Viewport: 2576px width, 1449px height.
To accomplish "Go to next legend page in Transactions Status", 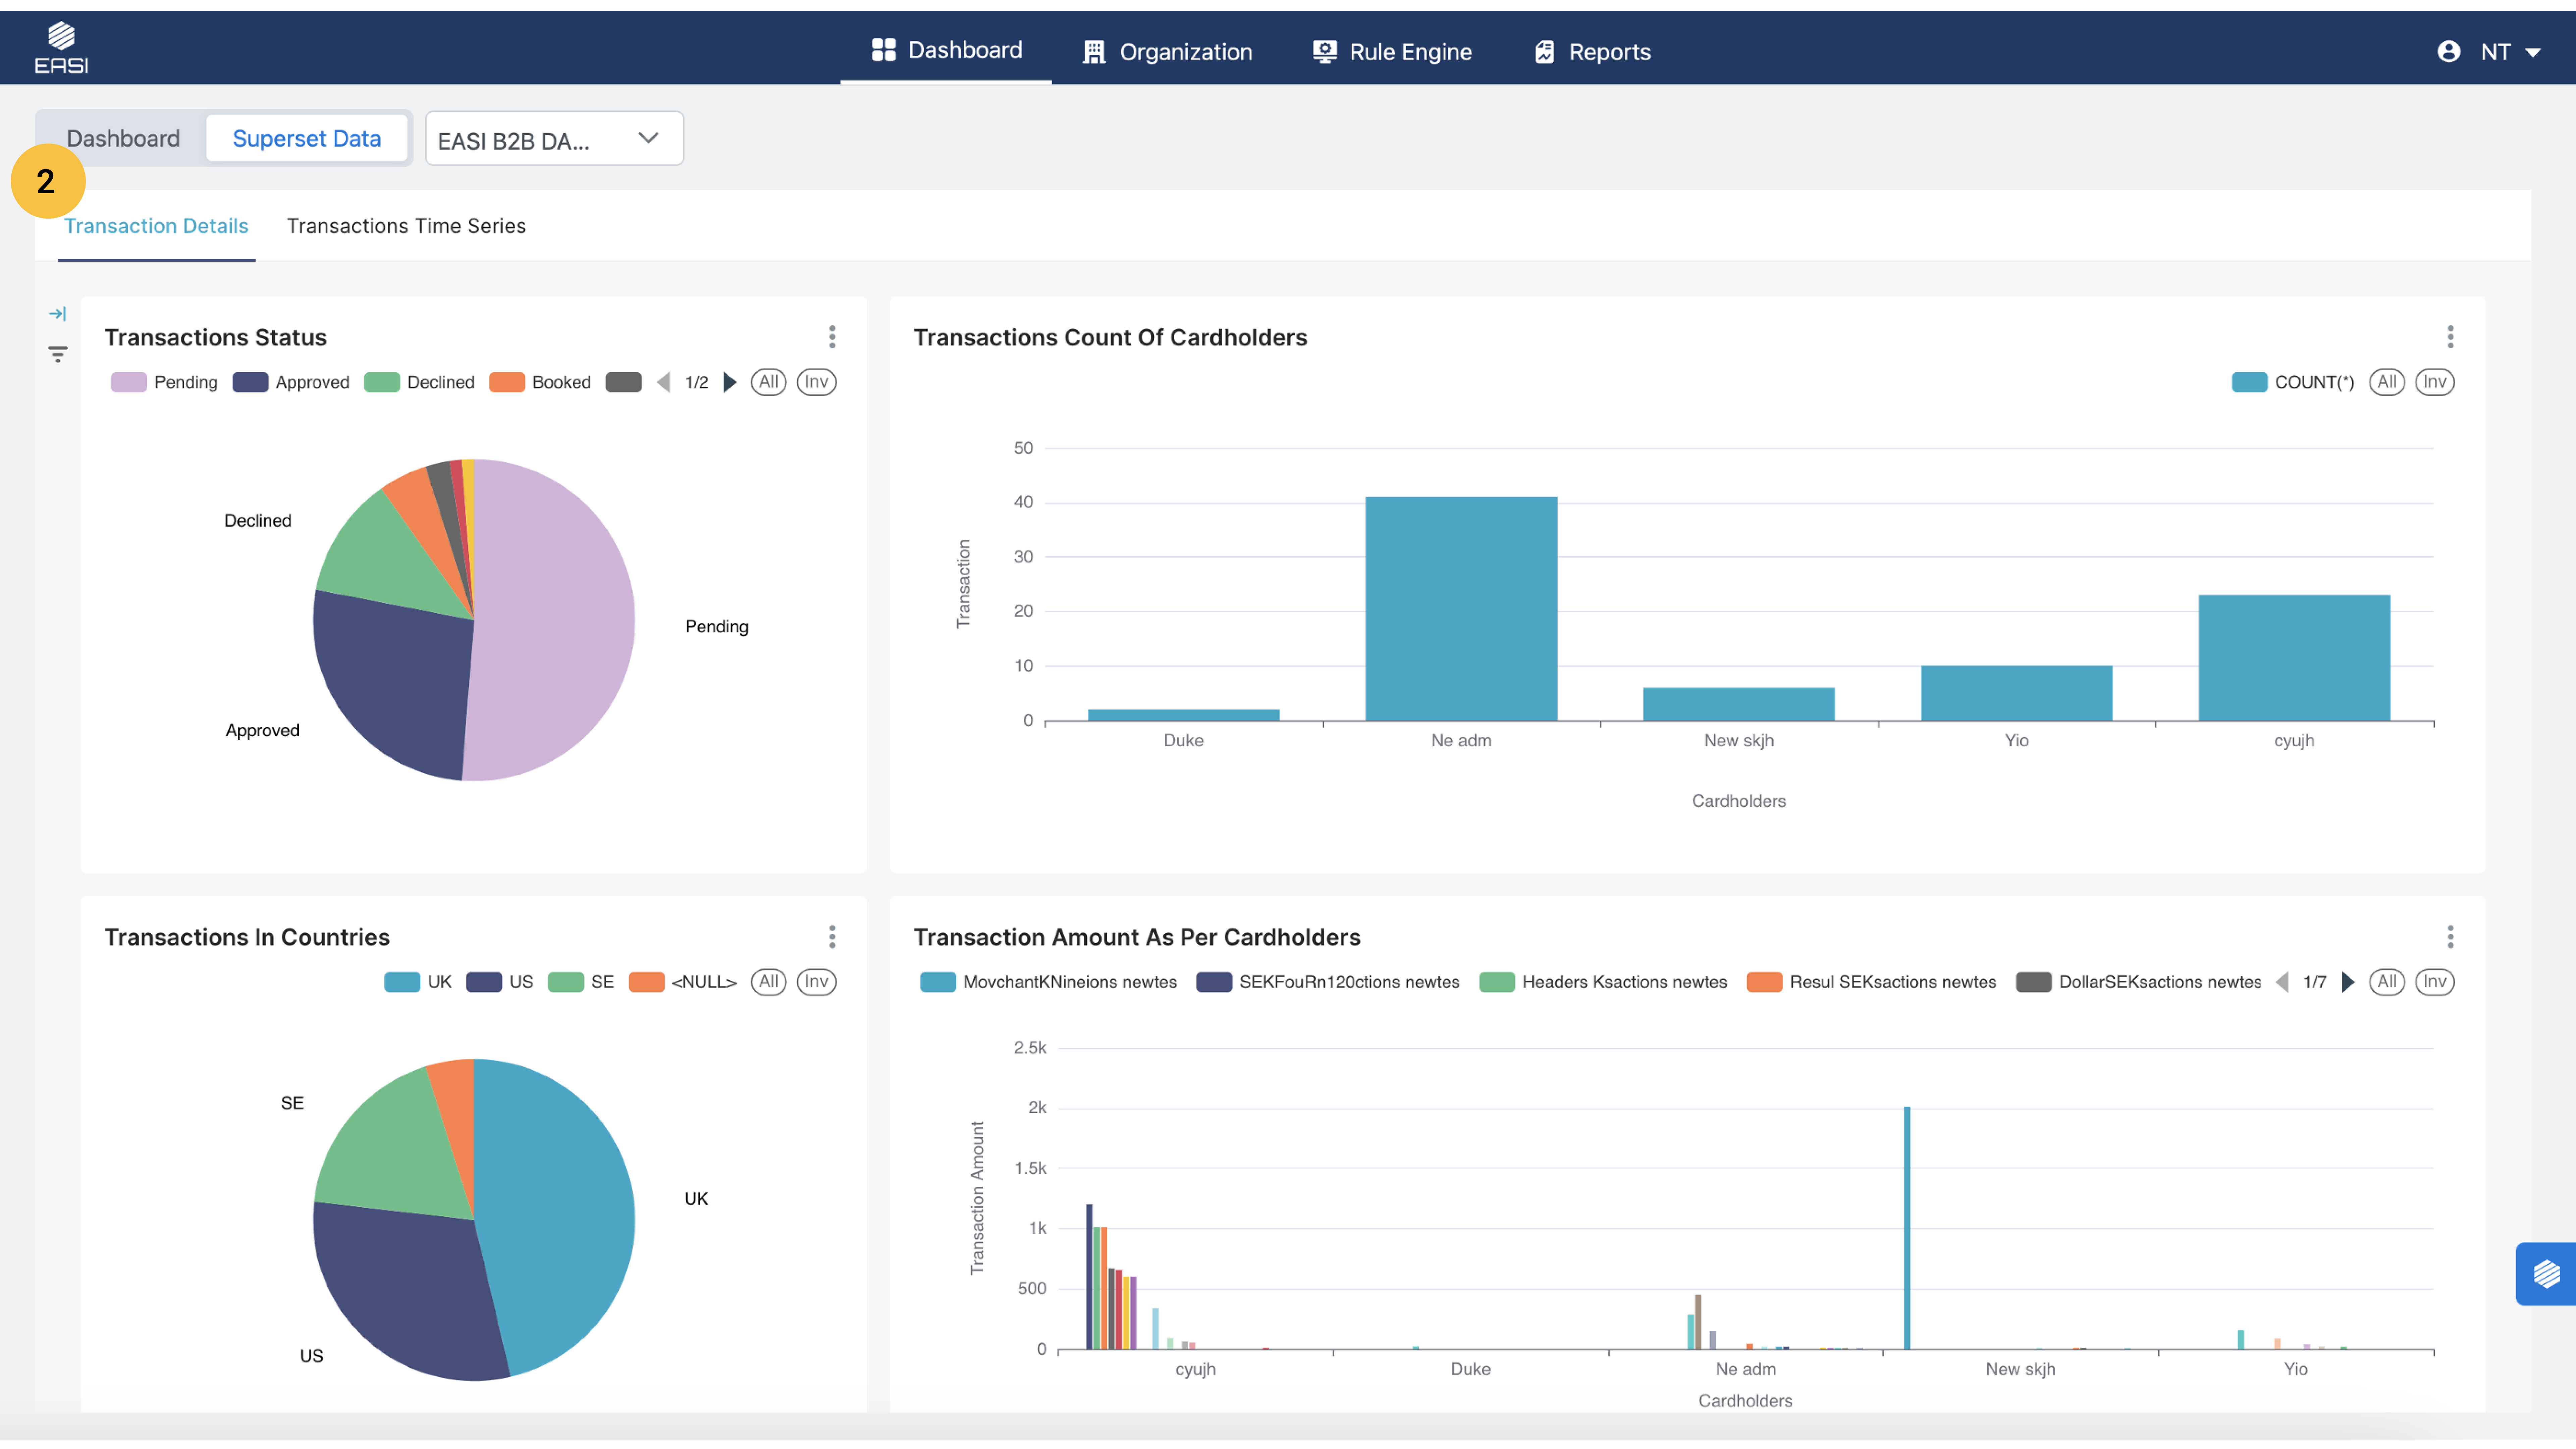I will (x=730, y=382).
